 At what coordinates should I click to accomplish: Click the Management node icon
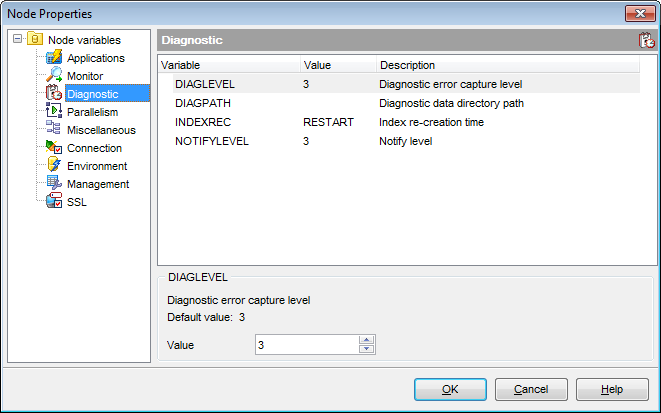coord(54,184)
